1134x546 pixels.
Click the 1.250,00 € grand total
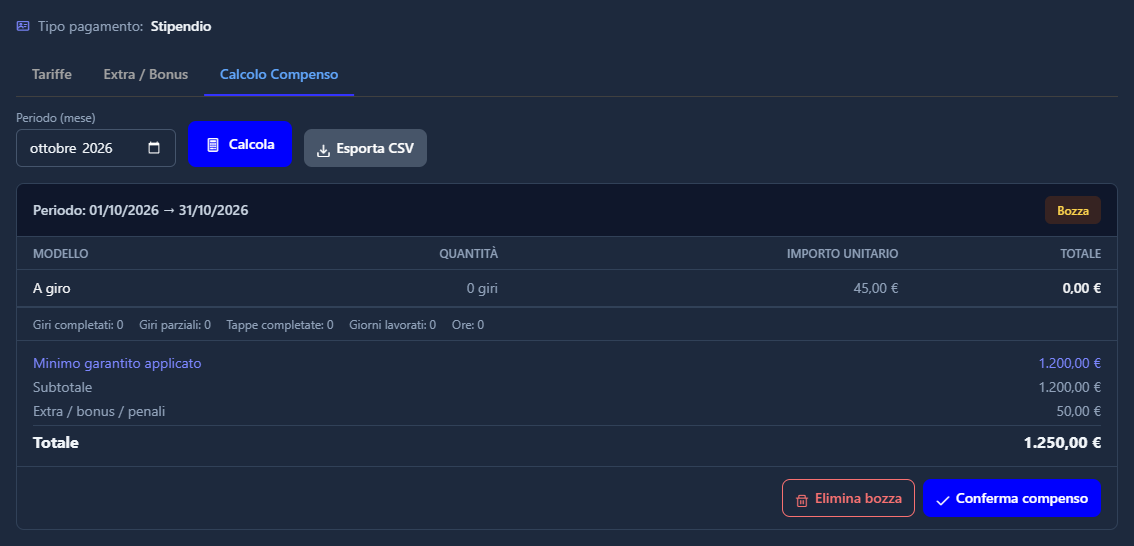tap(1062, 443)
